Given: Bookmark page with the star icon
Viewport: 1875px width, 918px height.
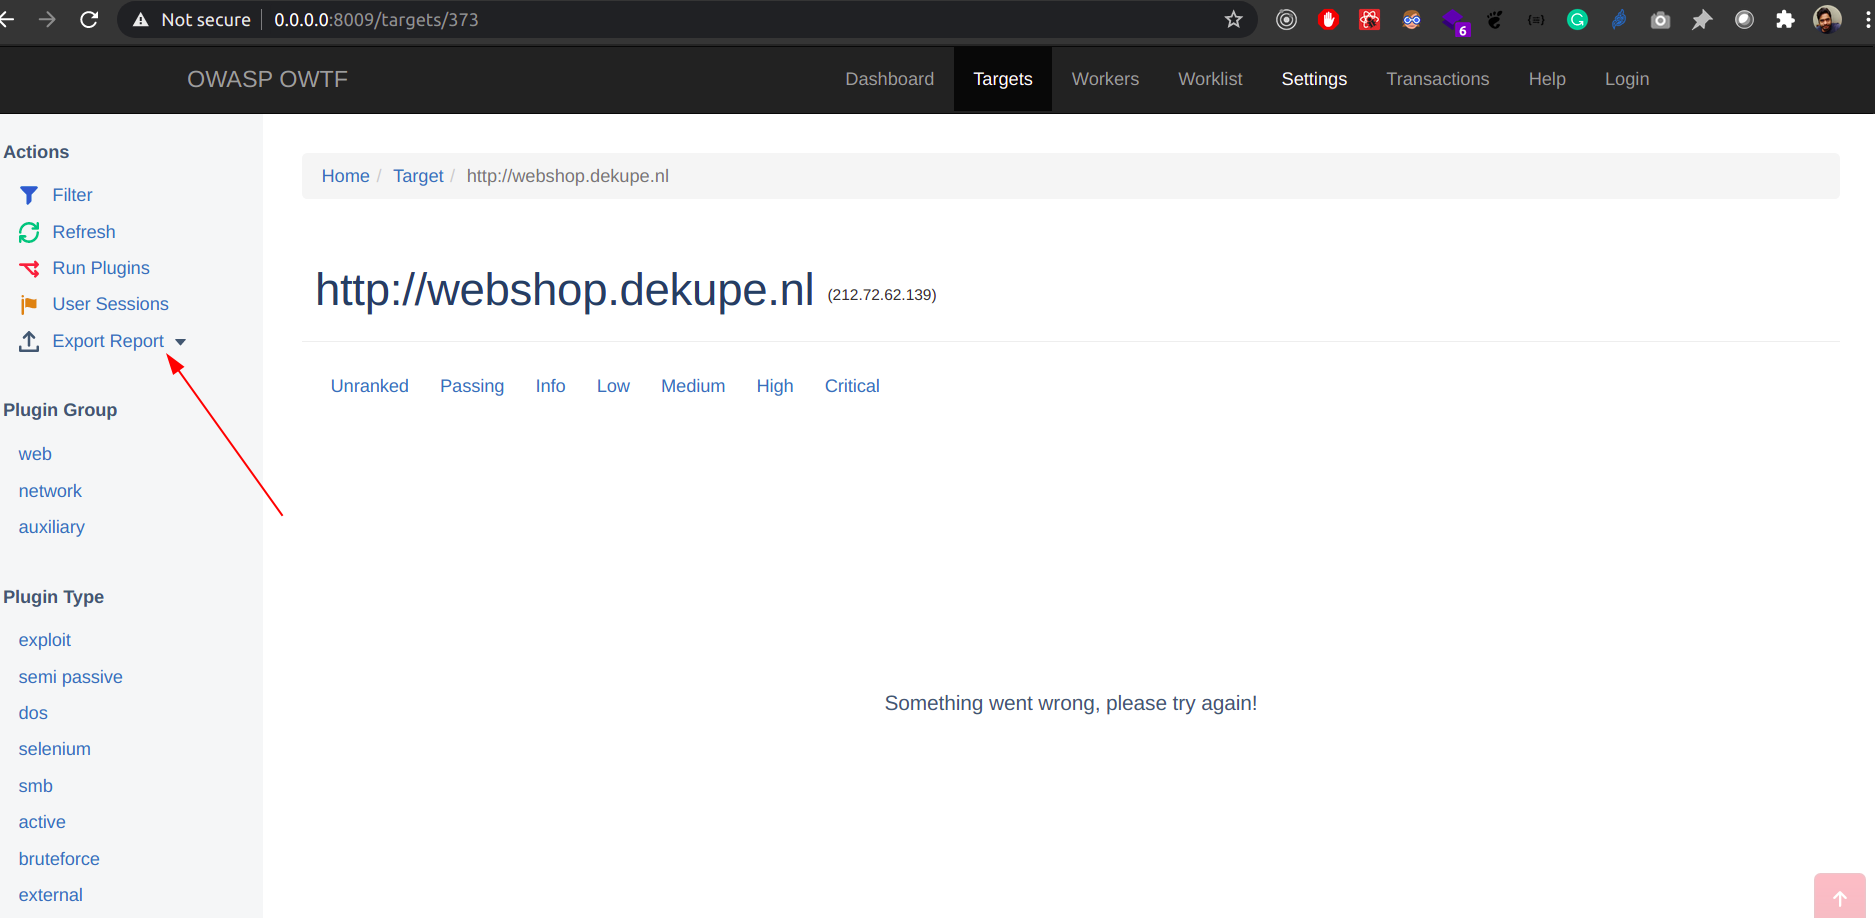Looking at the screenshot, I should [1233, 20].
